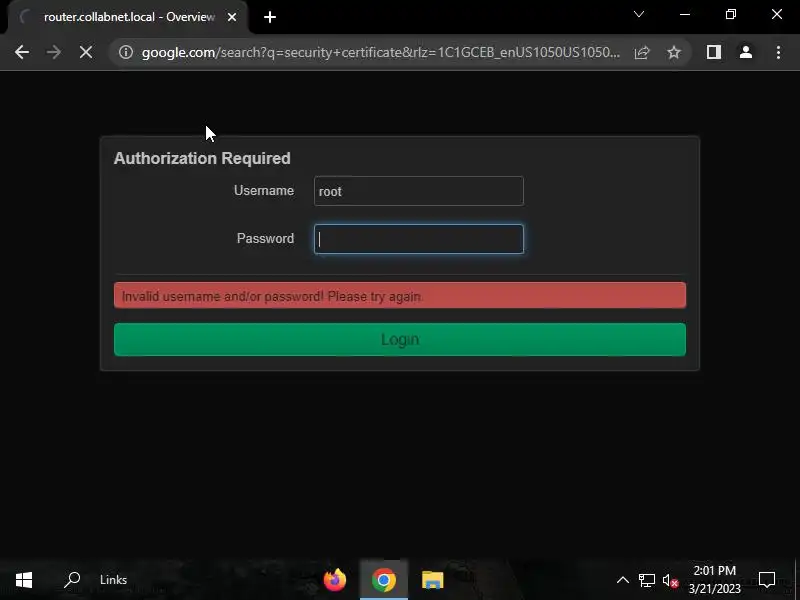The image size is (800, 600).
Task: Select the router.collabnet.local tab
Action: click(x=128, y=17)
